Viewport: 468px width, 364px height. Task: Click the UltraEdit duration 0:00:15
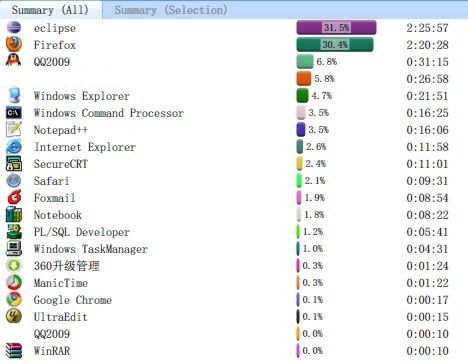(427, 317)
